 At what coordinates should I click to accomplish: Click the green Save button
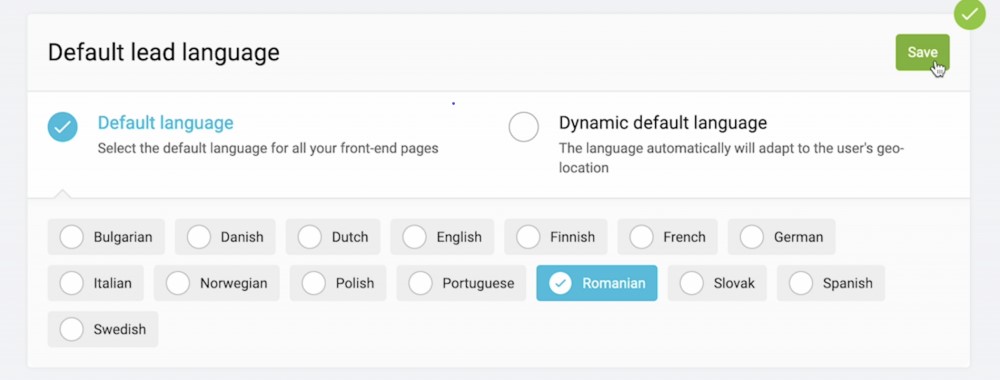pyautogui.click(x=922, y=52)
